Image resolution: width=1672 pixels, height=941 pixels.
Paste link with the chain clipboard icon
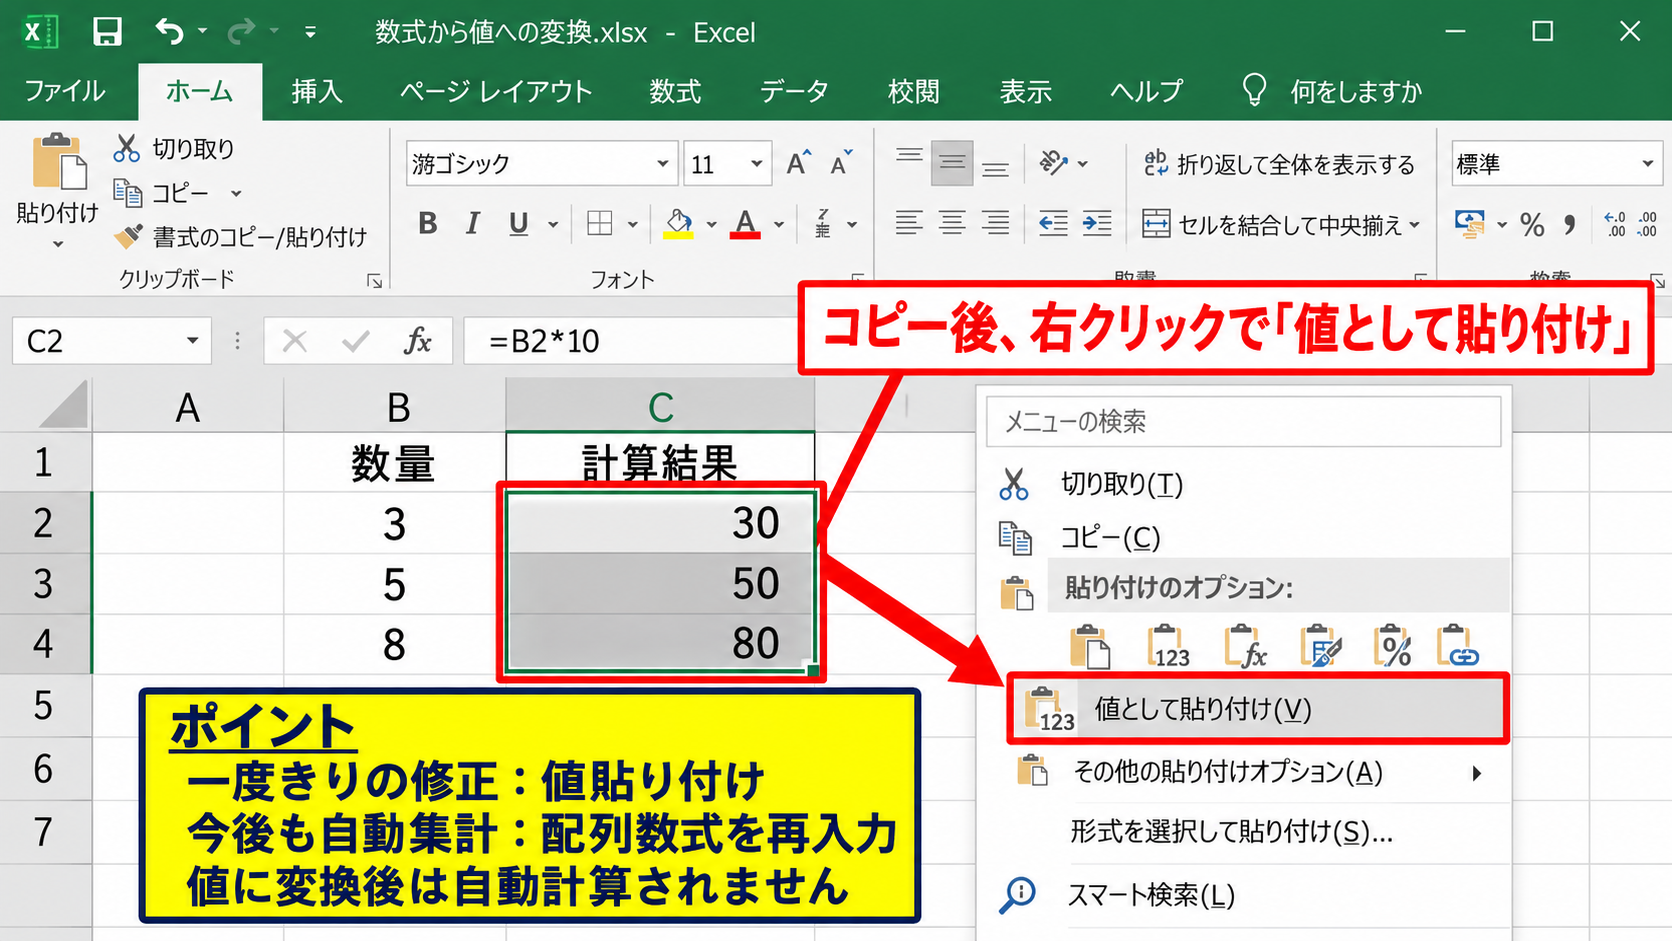point(1457,646)
